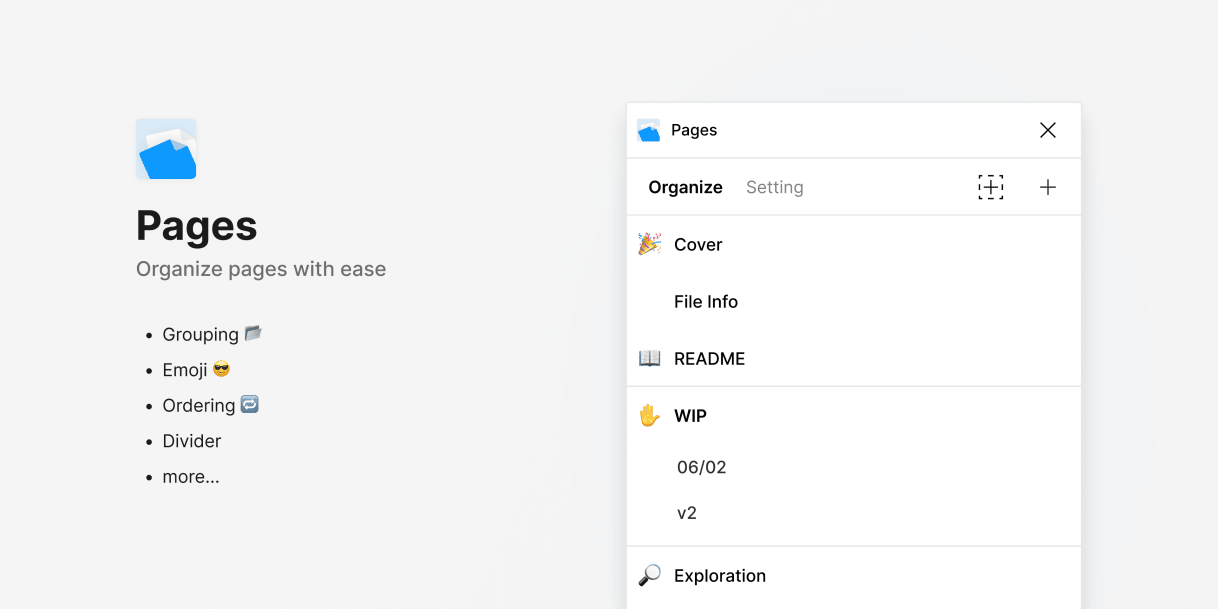This screenshot has width=1218, height=609.
Task: Select the 06/02 page under WIP
Action: [x=702, y=467]
